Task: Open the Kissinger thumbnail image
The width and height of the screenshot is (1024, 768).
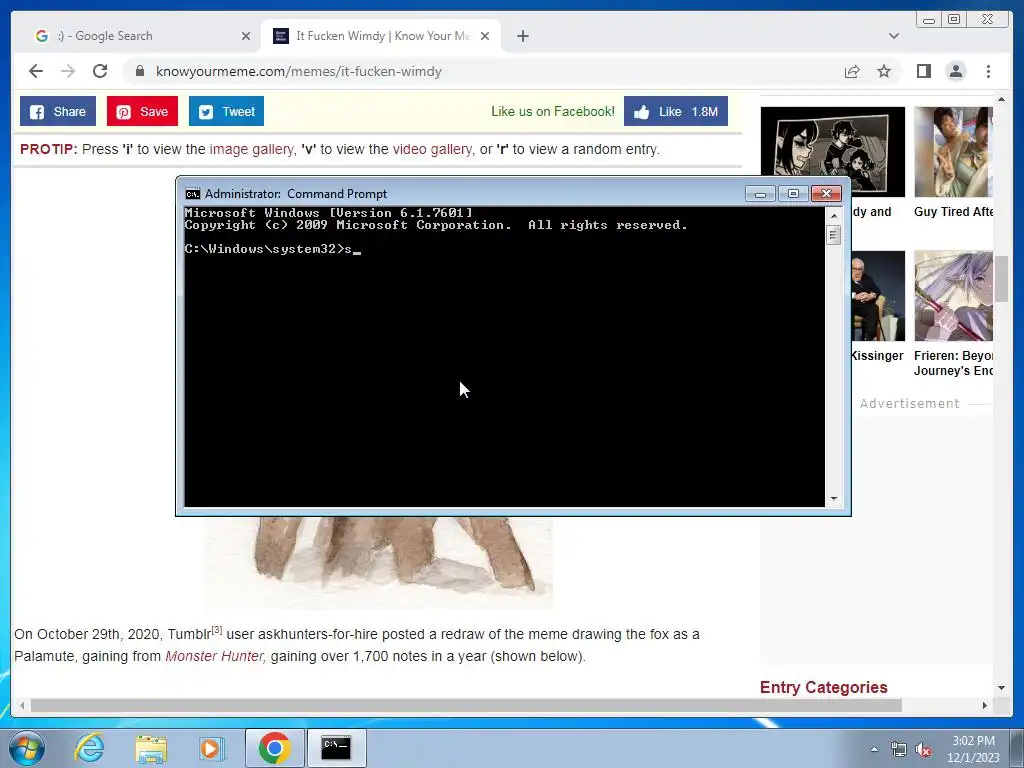Action: (878, 295)
